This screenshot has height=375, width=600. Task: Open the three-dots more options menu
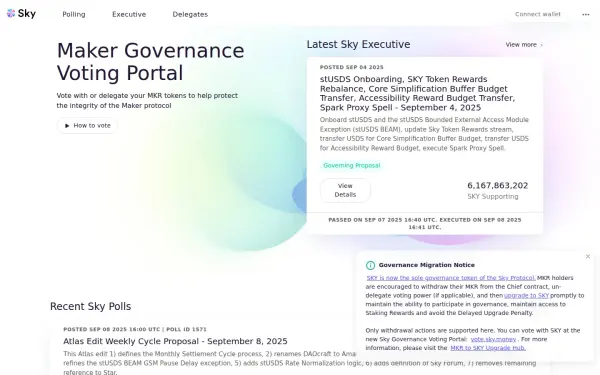click(585, 15)
